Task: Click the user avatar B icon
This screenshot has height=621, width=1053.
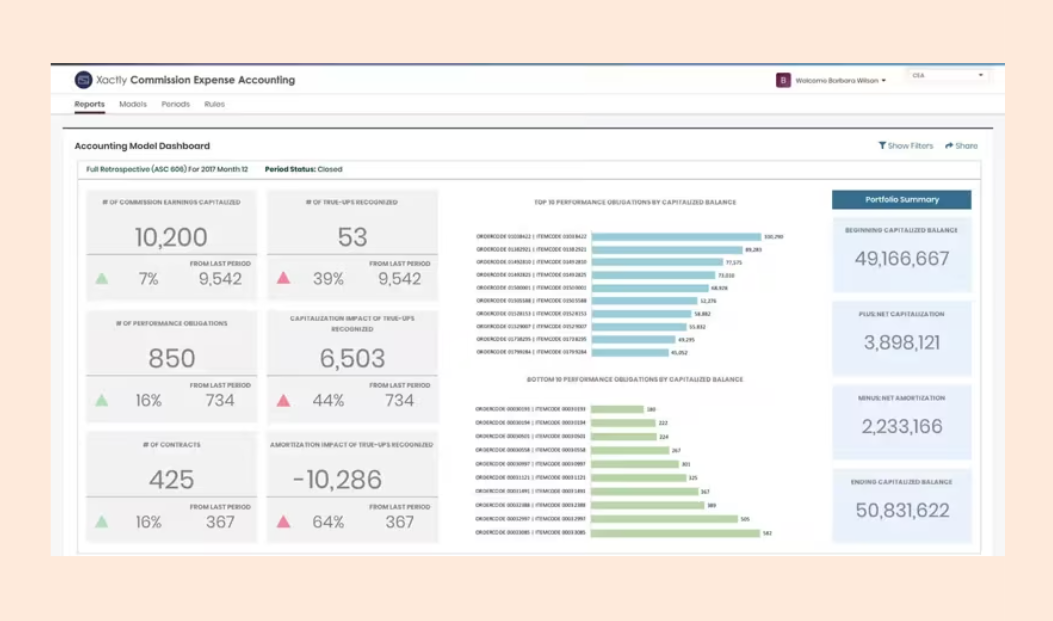Action: coord(782,80)
